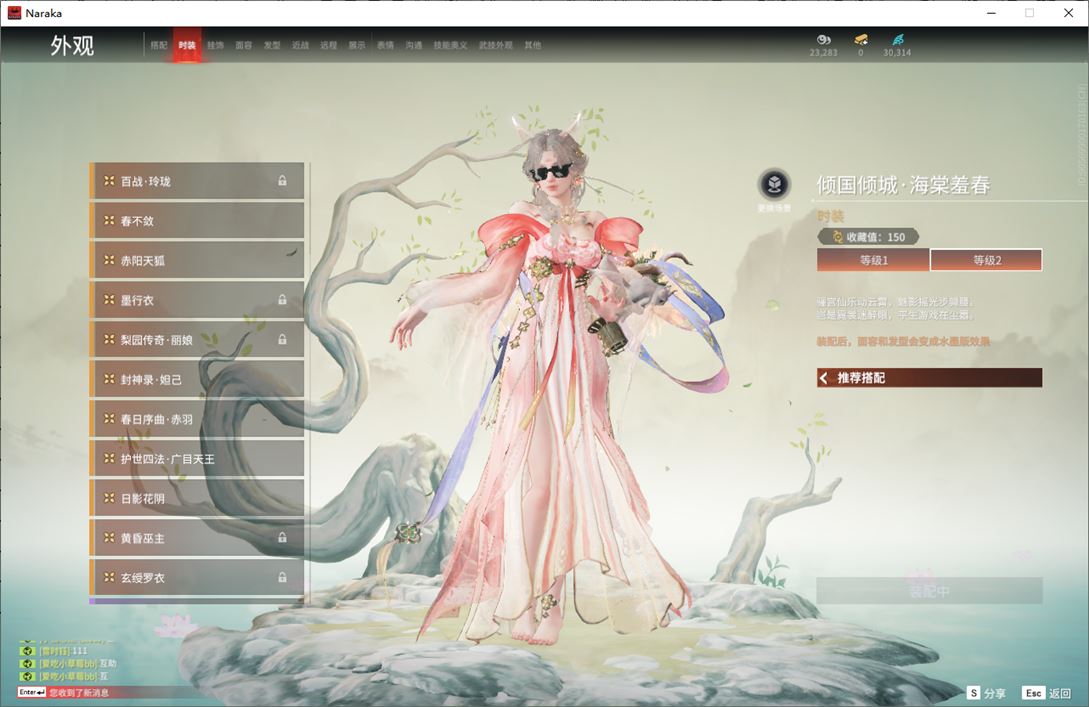The height and width of the screenshot is (707, 1089).
Task: Click the Enter key chat prompt icon
Action: [x=32, y=692]
